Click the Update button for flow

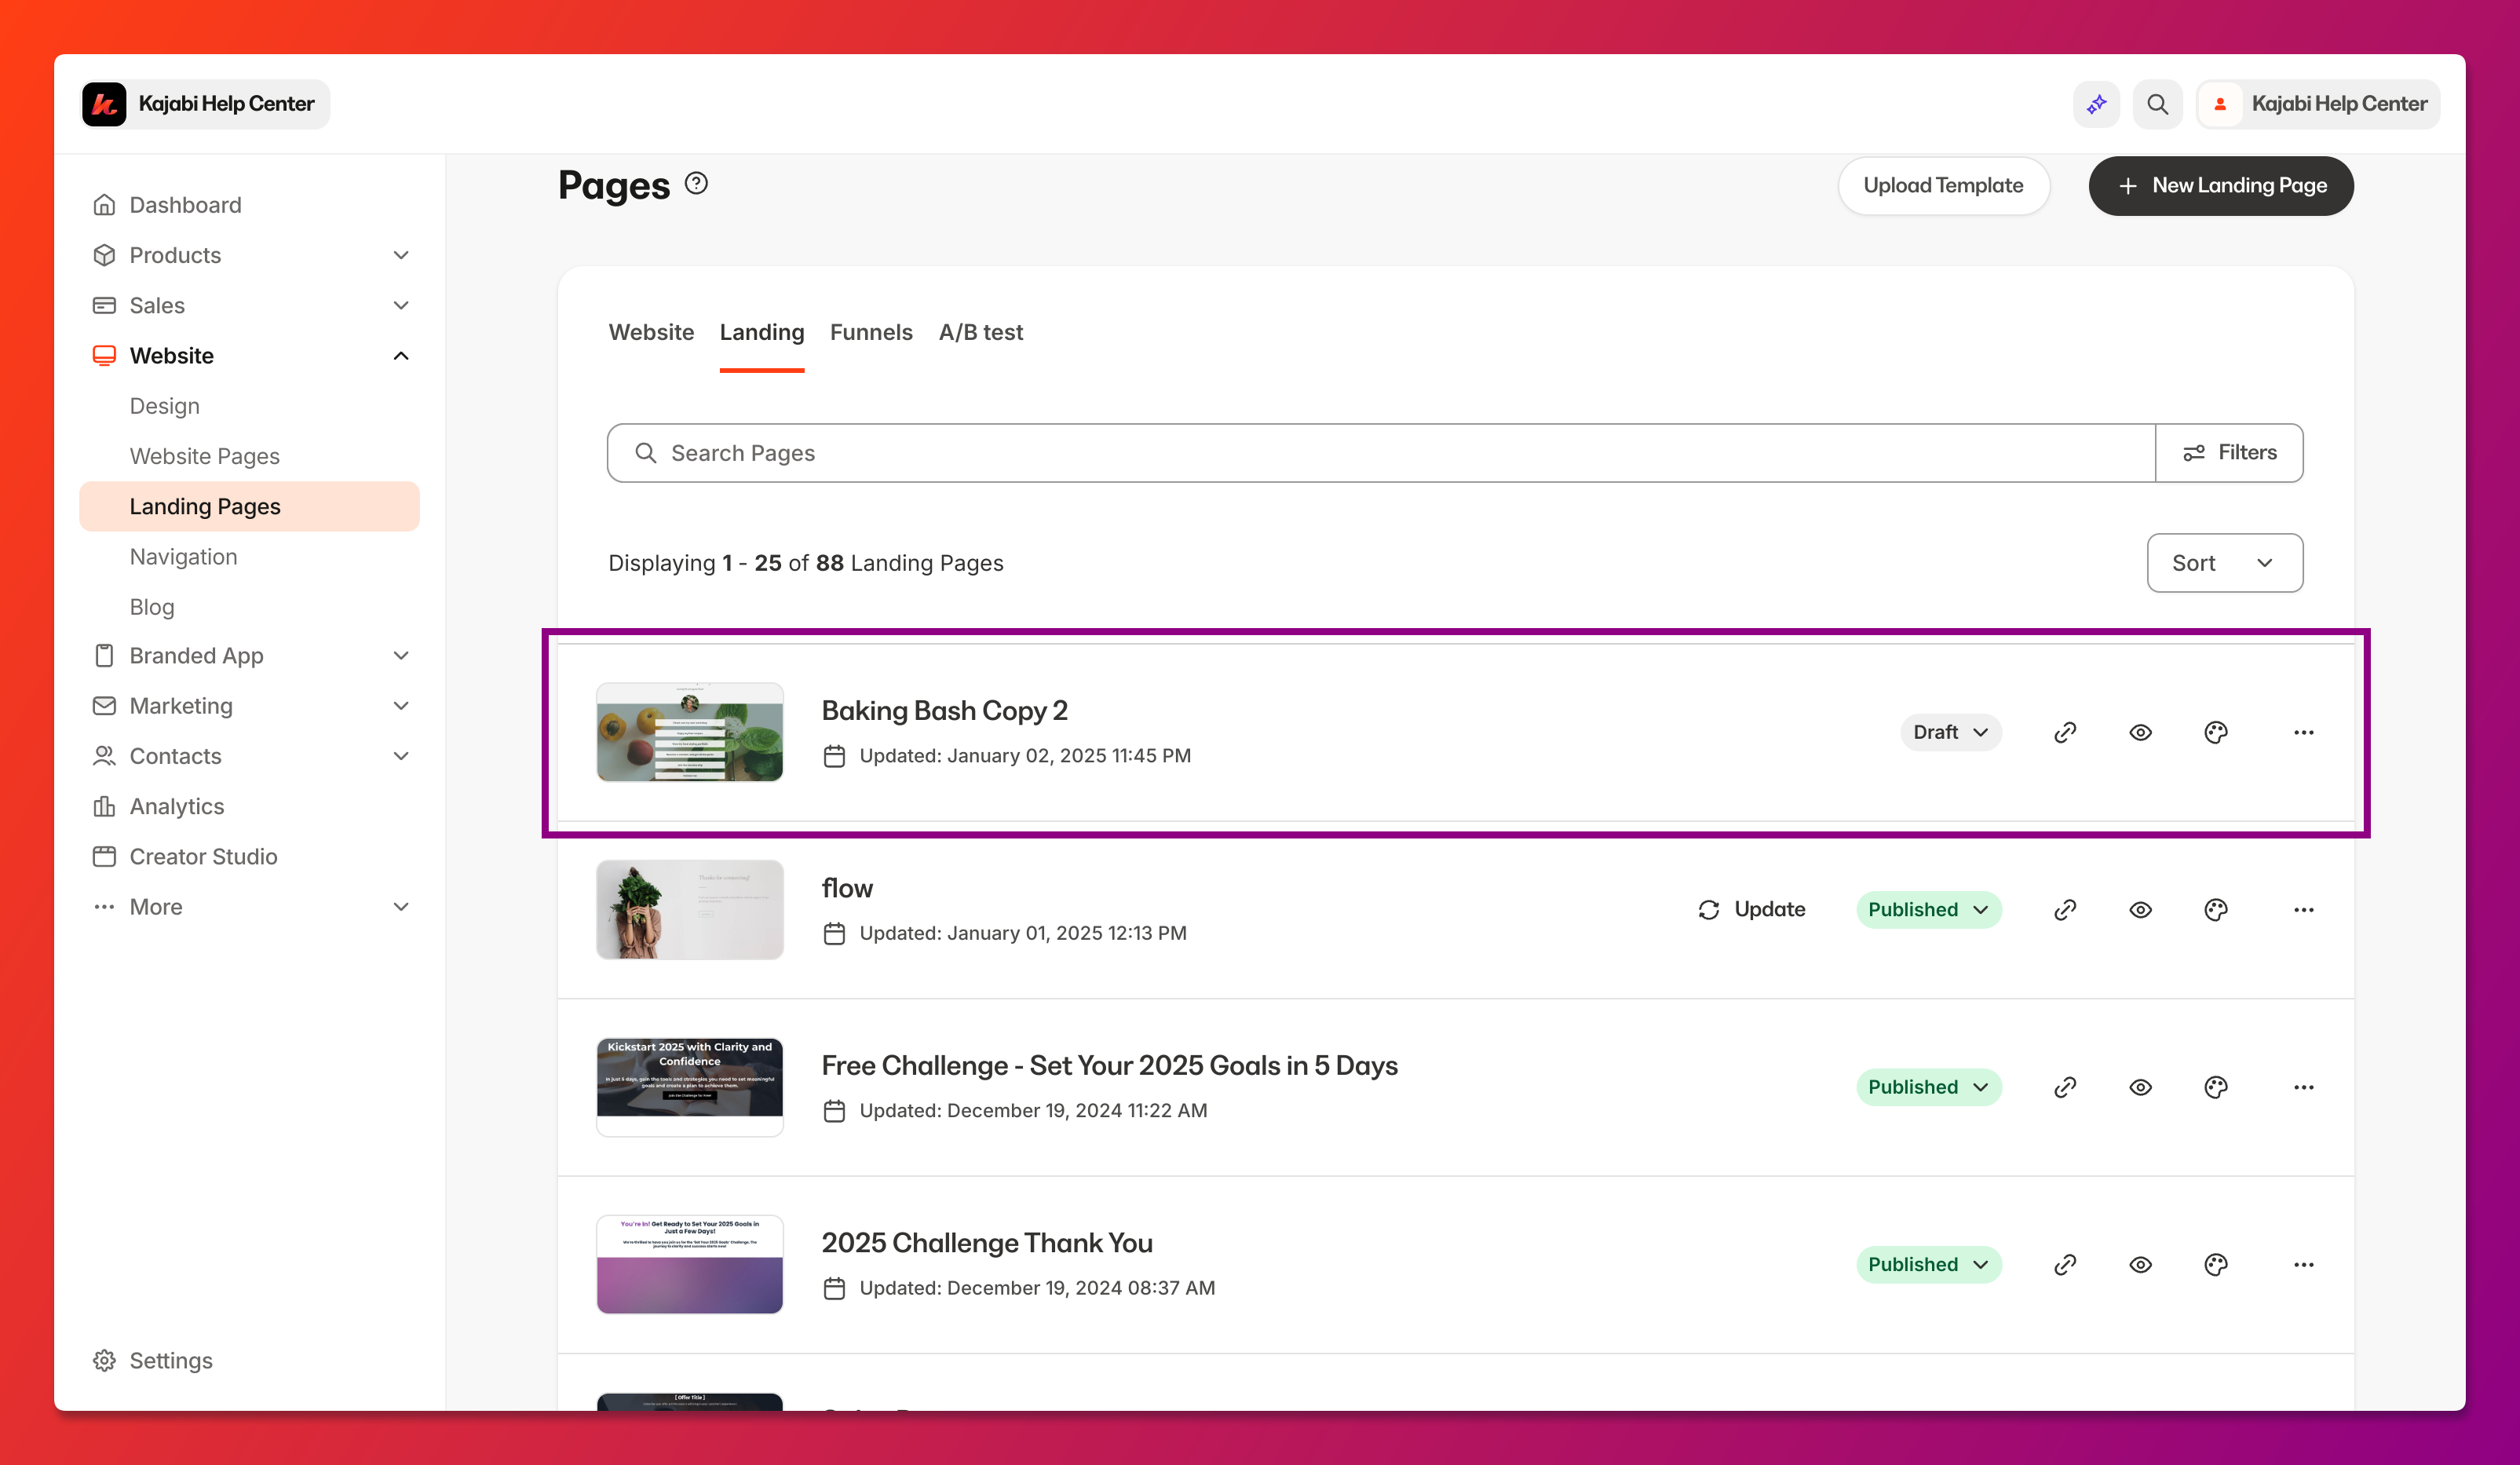1752,910
